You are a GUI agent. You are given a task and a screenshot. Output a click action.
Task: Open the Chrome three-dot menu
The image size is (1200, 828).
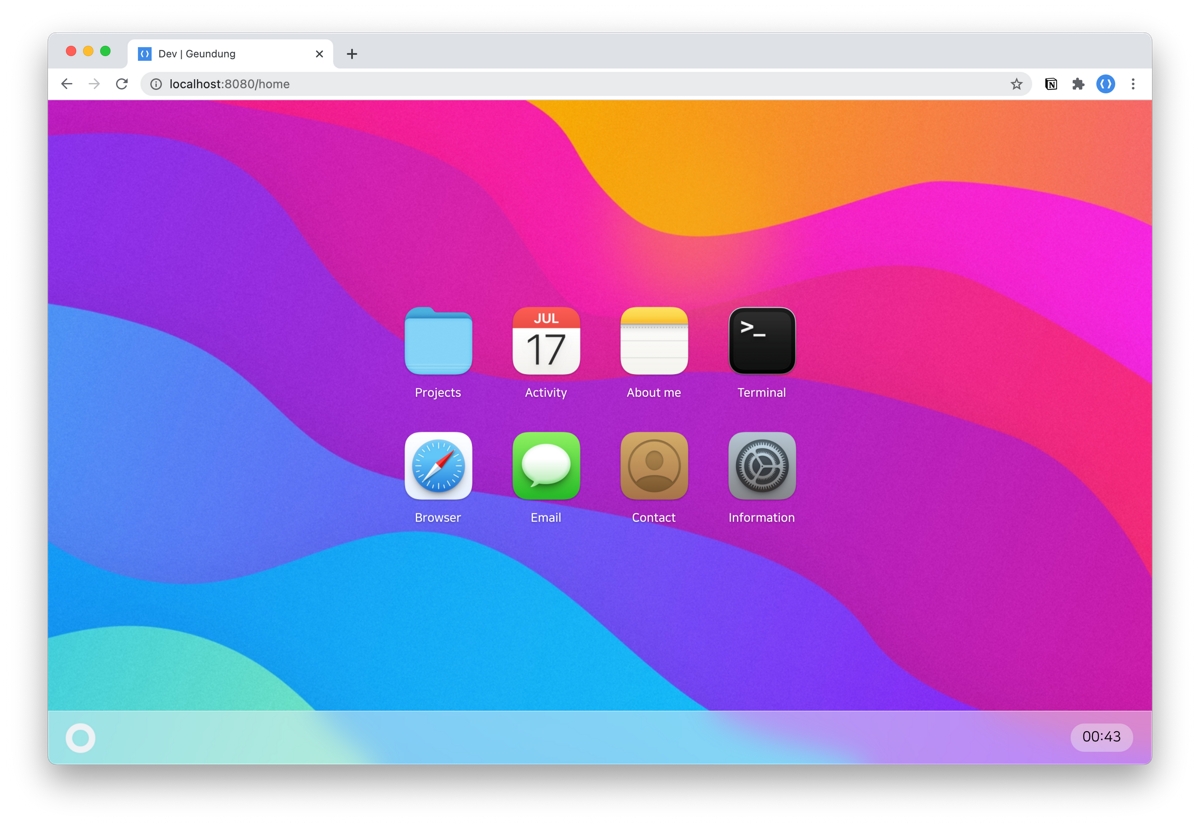coord(1133,84)
